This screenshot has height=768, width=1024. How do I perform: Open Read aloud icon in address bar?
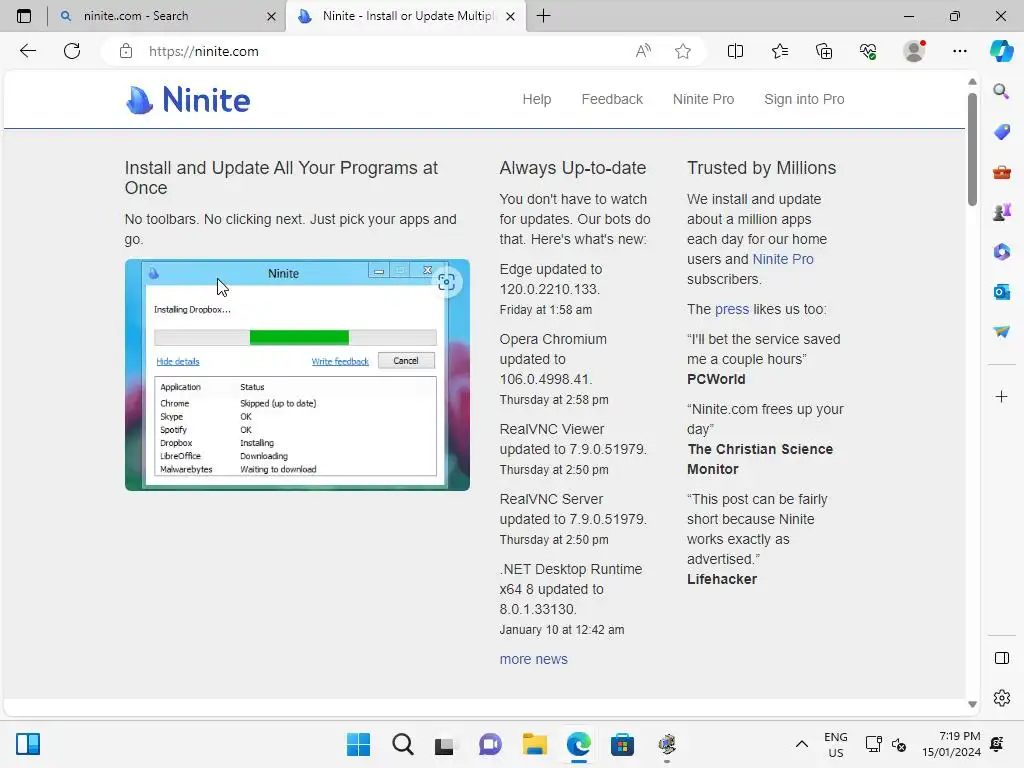tap(643, 51)
